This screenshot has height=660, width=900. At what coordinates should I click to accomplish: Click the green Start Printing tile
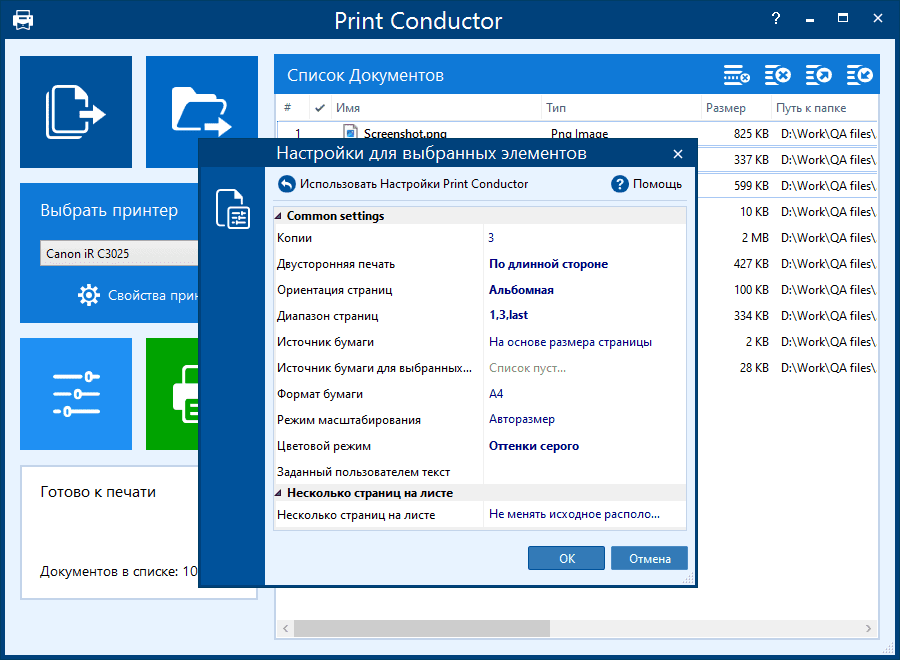[x=172, y=394]
